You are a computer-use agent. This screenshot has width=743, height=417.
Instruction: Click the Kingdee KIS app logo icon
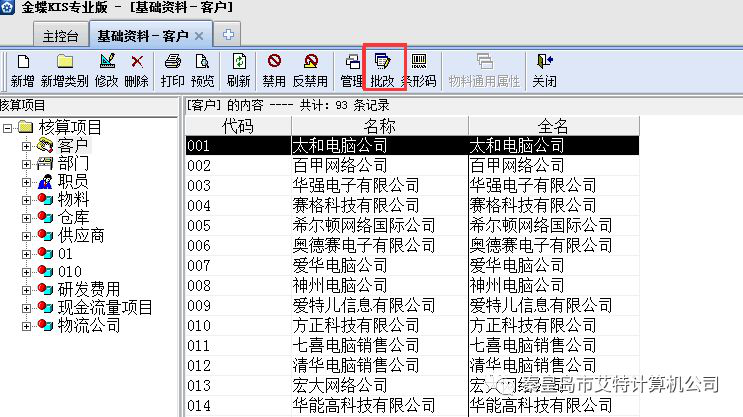(x=7, y=7)
